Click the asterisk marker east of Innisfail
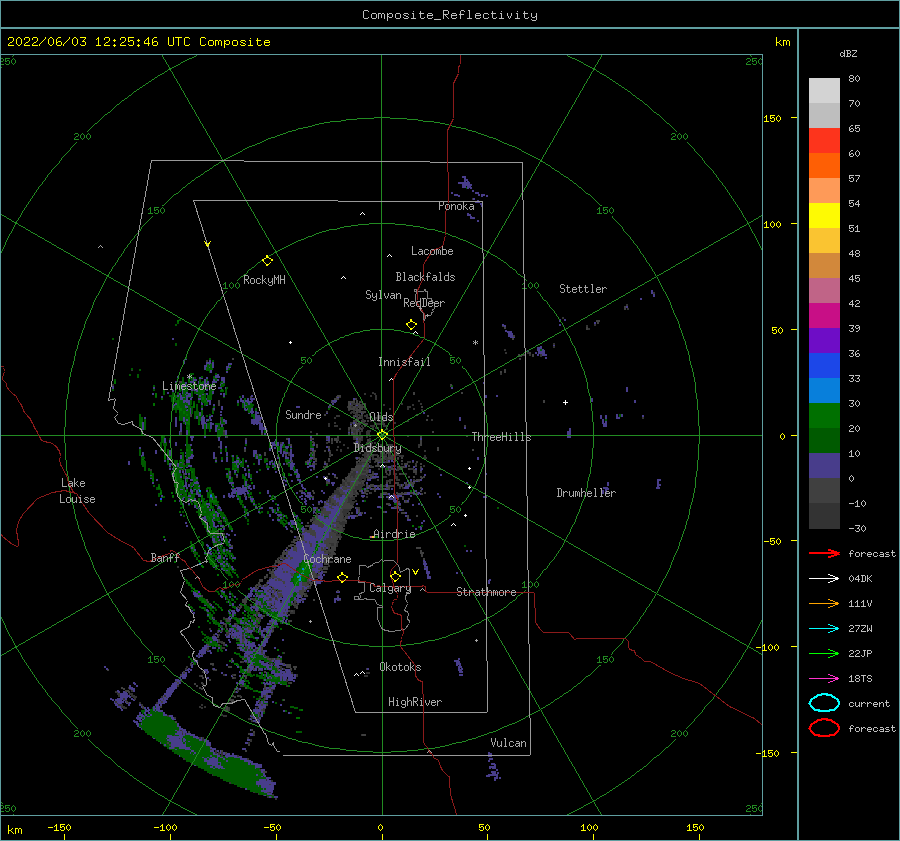900x841 pixels. [475, 343]
